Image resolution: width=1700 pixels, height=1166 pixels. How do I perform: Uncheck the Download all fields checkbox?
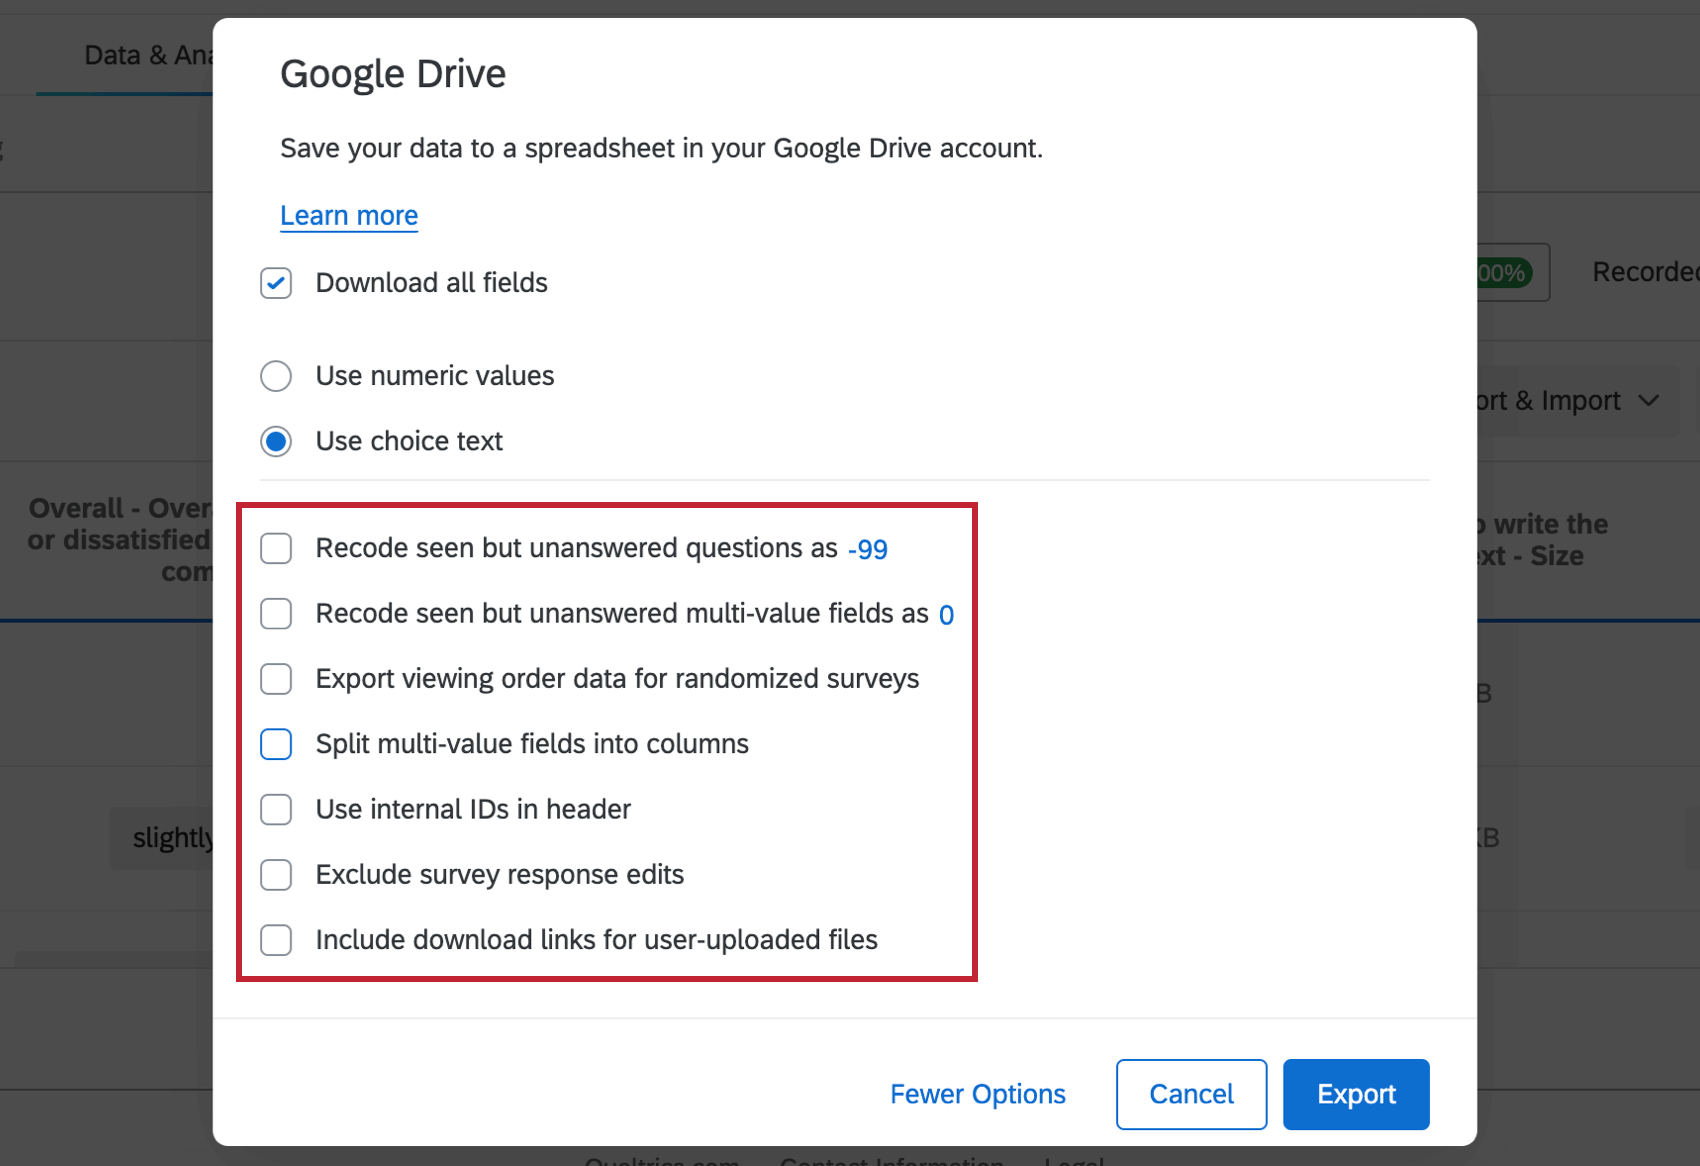(x=276, y=283)
